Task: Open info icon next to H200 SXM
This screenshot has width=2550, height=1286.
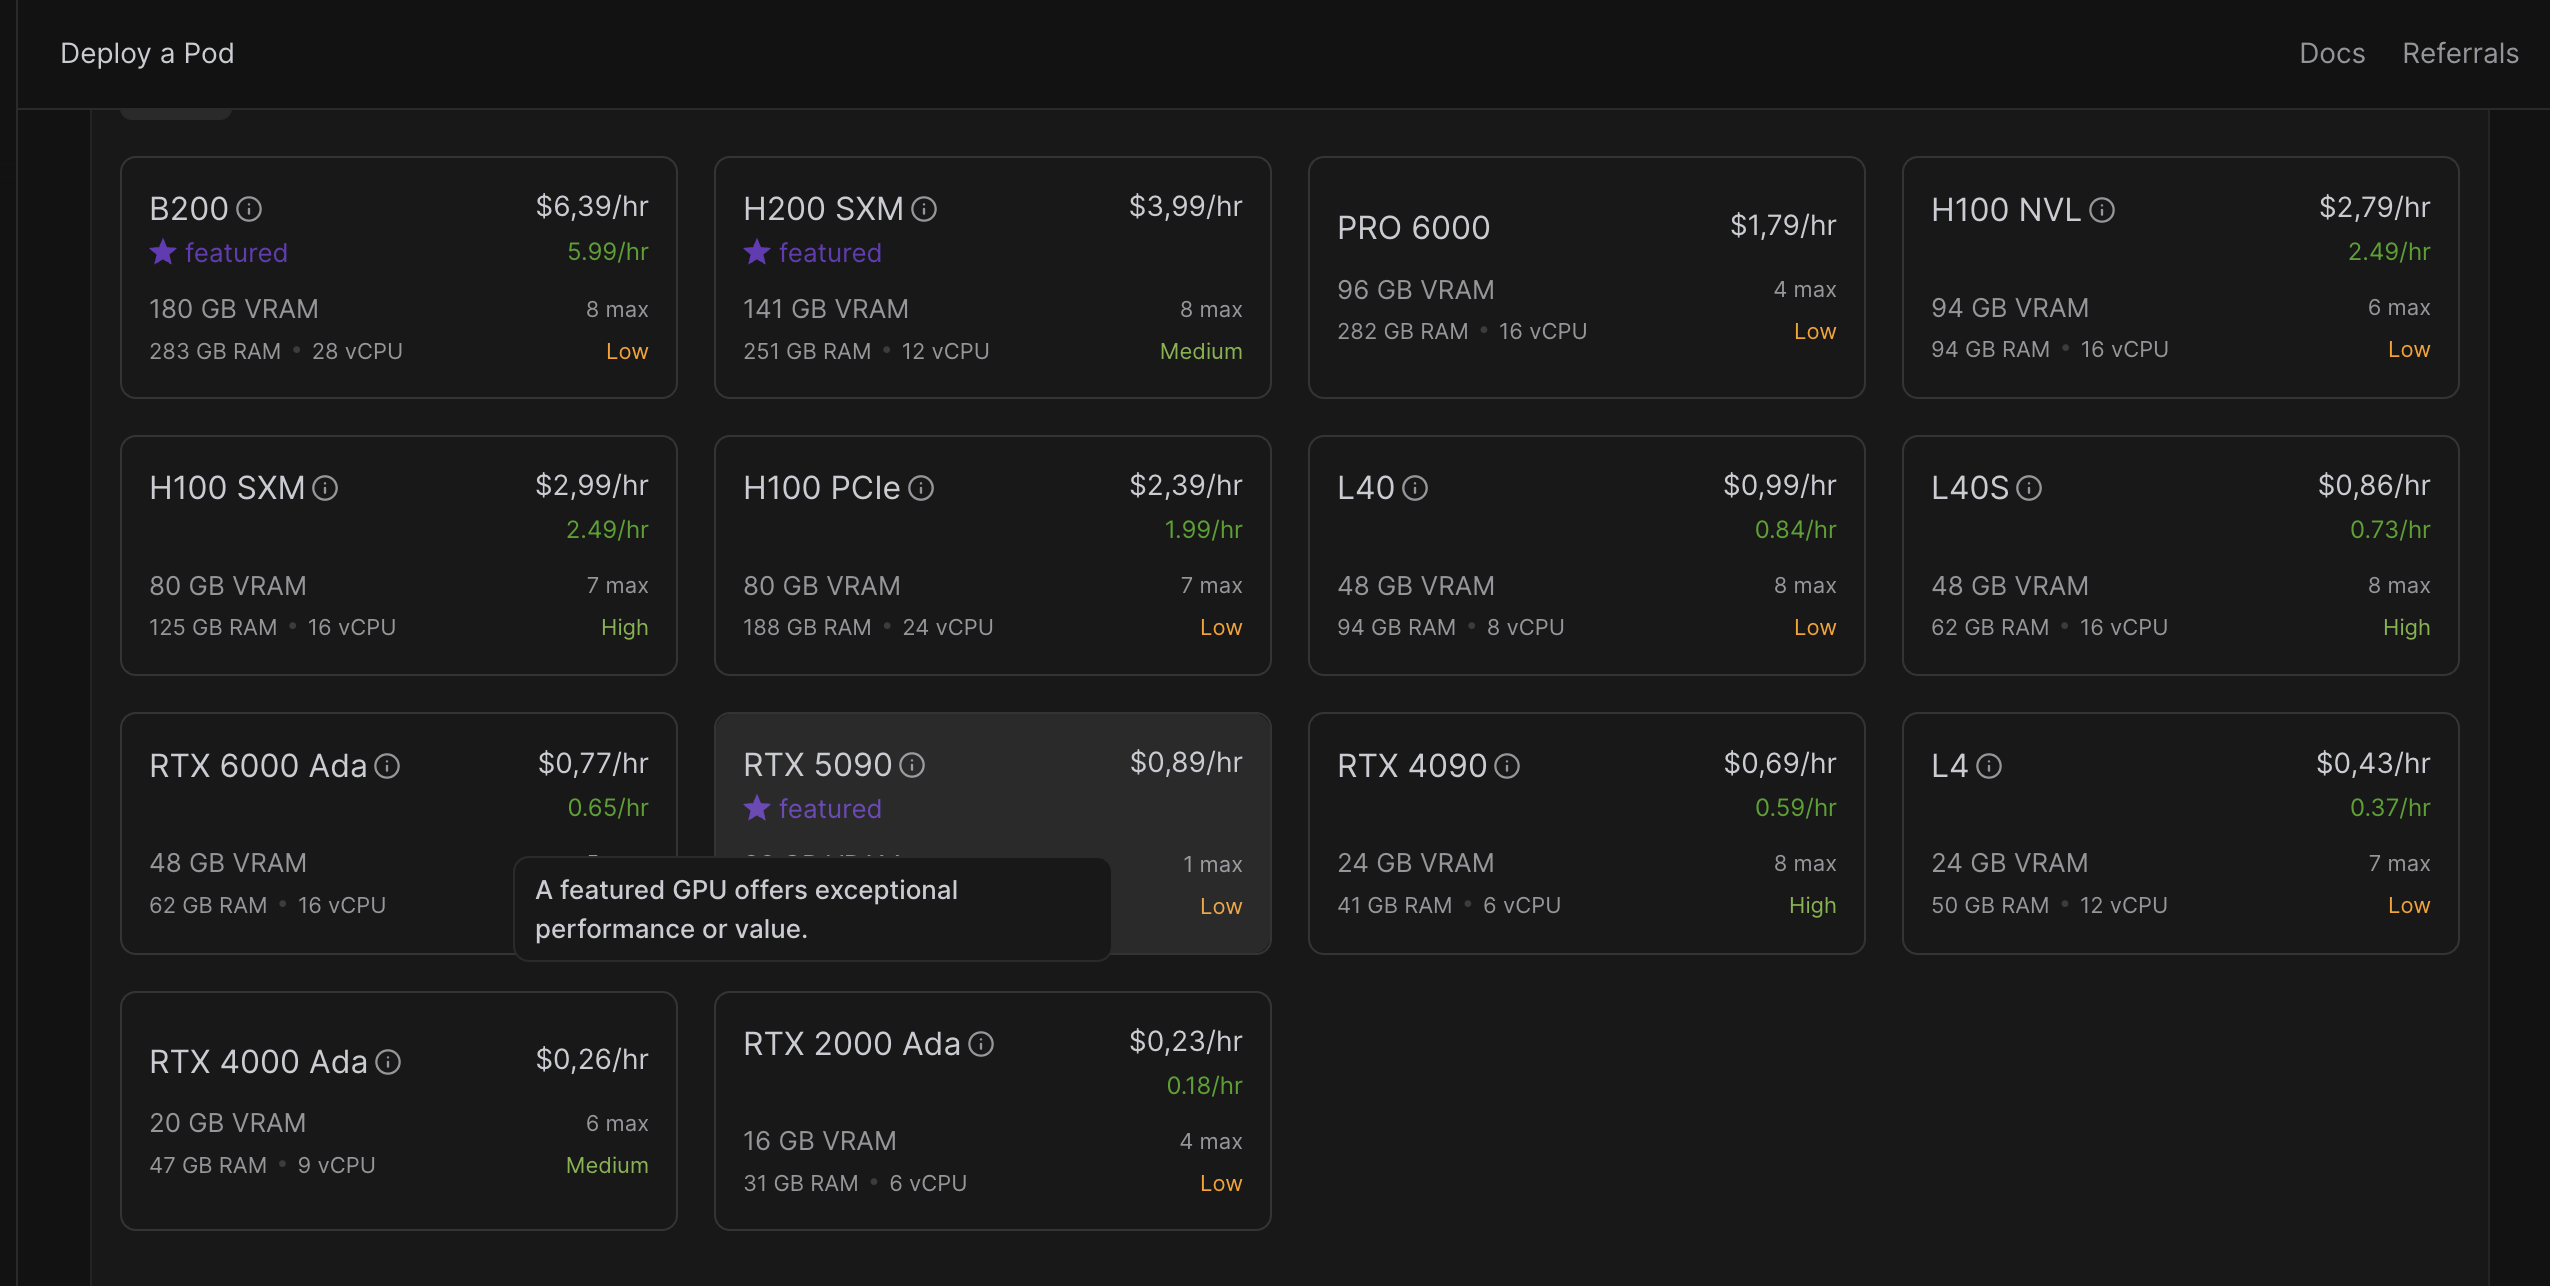Action: (924, 209)
